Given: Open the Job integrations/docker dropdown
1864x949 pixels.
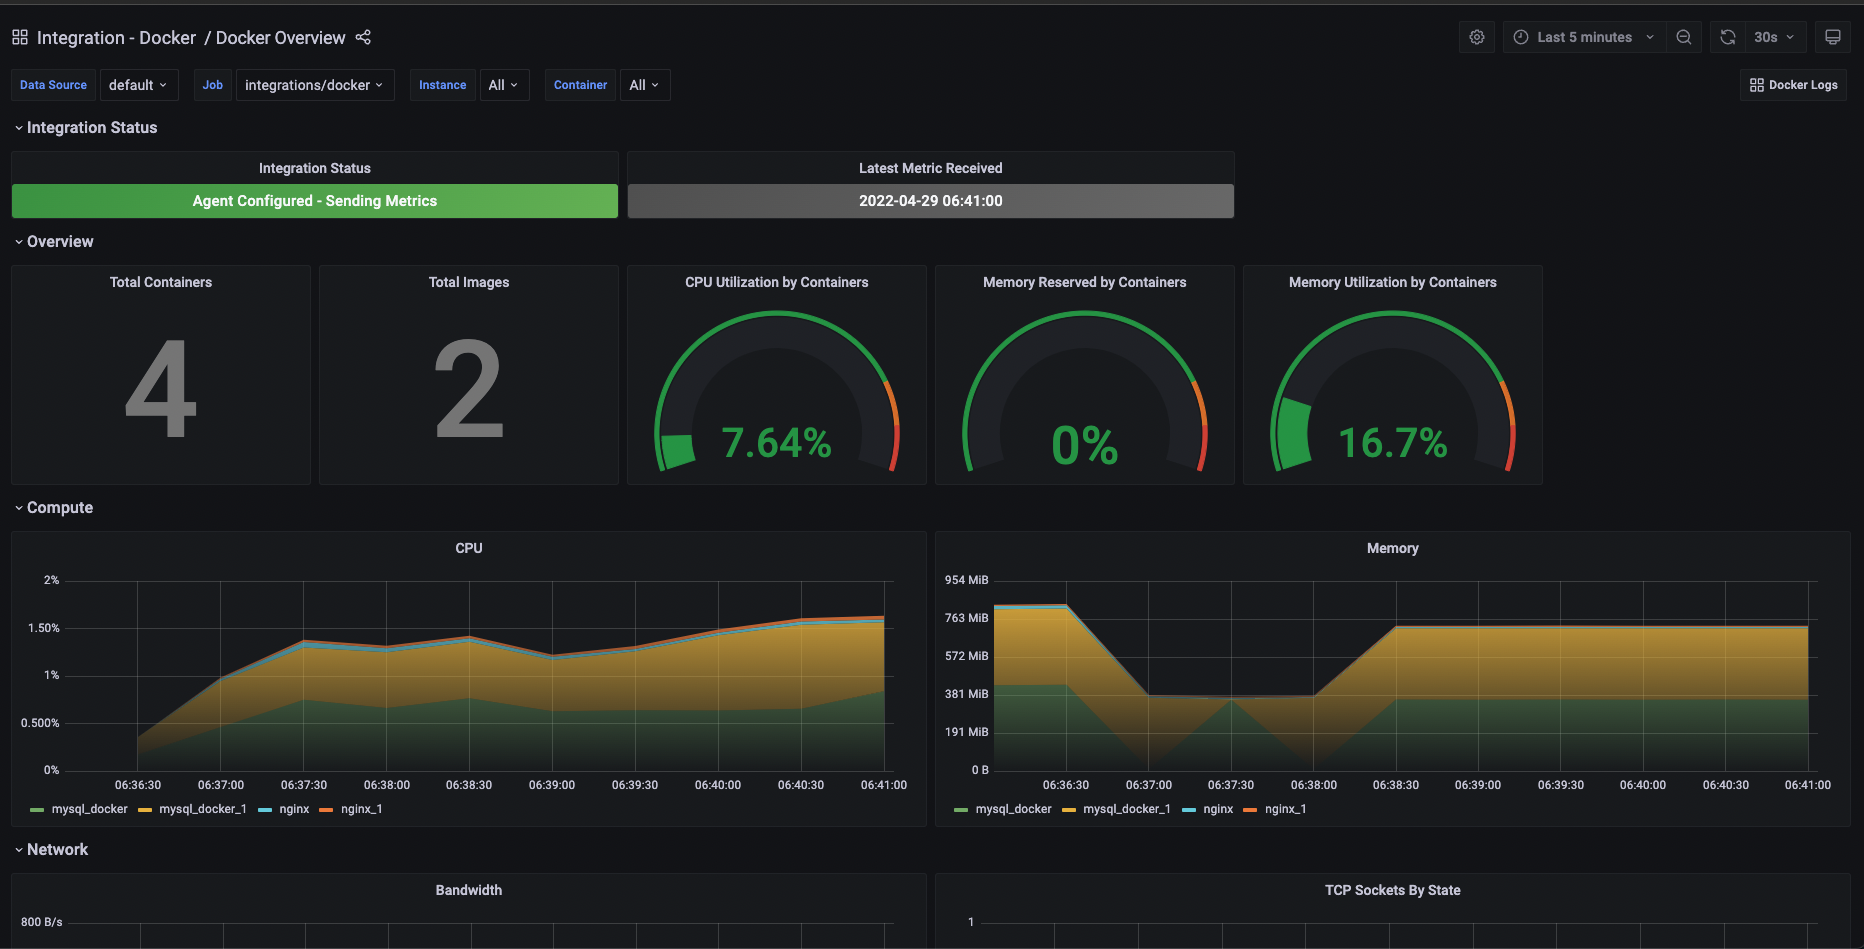Looking at the screenshot, I should pos(314,85).
